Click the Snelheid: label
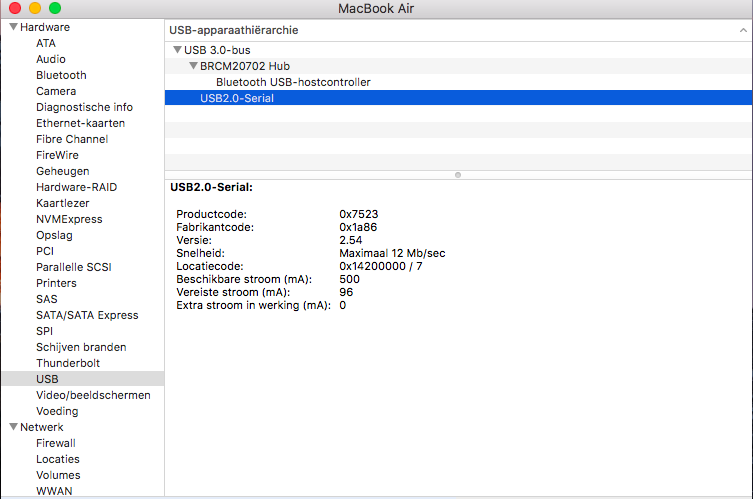753x499 pixels. (200, 253)
